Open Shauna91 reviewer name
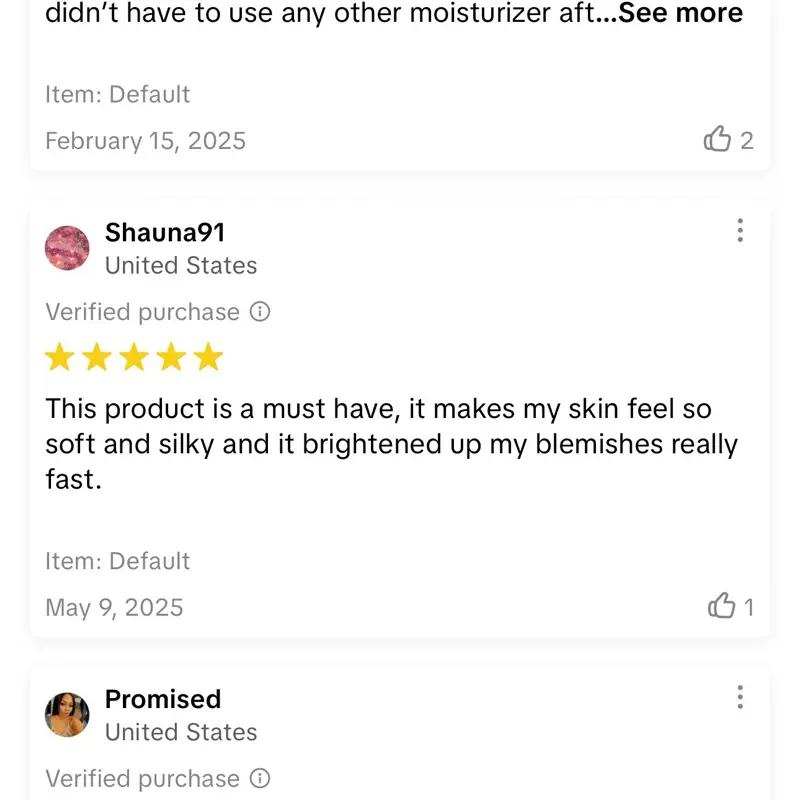This screenshot has height=800, width=800. (165, 233)
